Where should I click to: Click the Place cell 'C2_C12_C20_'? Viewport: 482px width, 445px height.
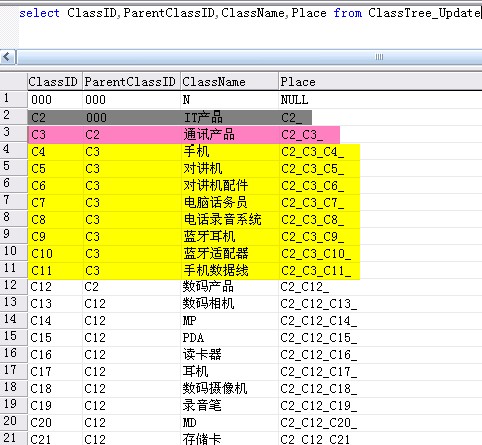click(x=319, y=423)
